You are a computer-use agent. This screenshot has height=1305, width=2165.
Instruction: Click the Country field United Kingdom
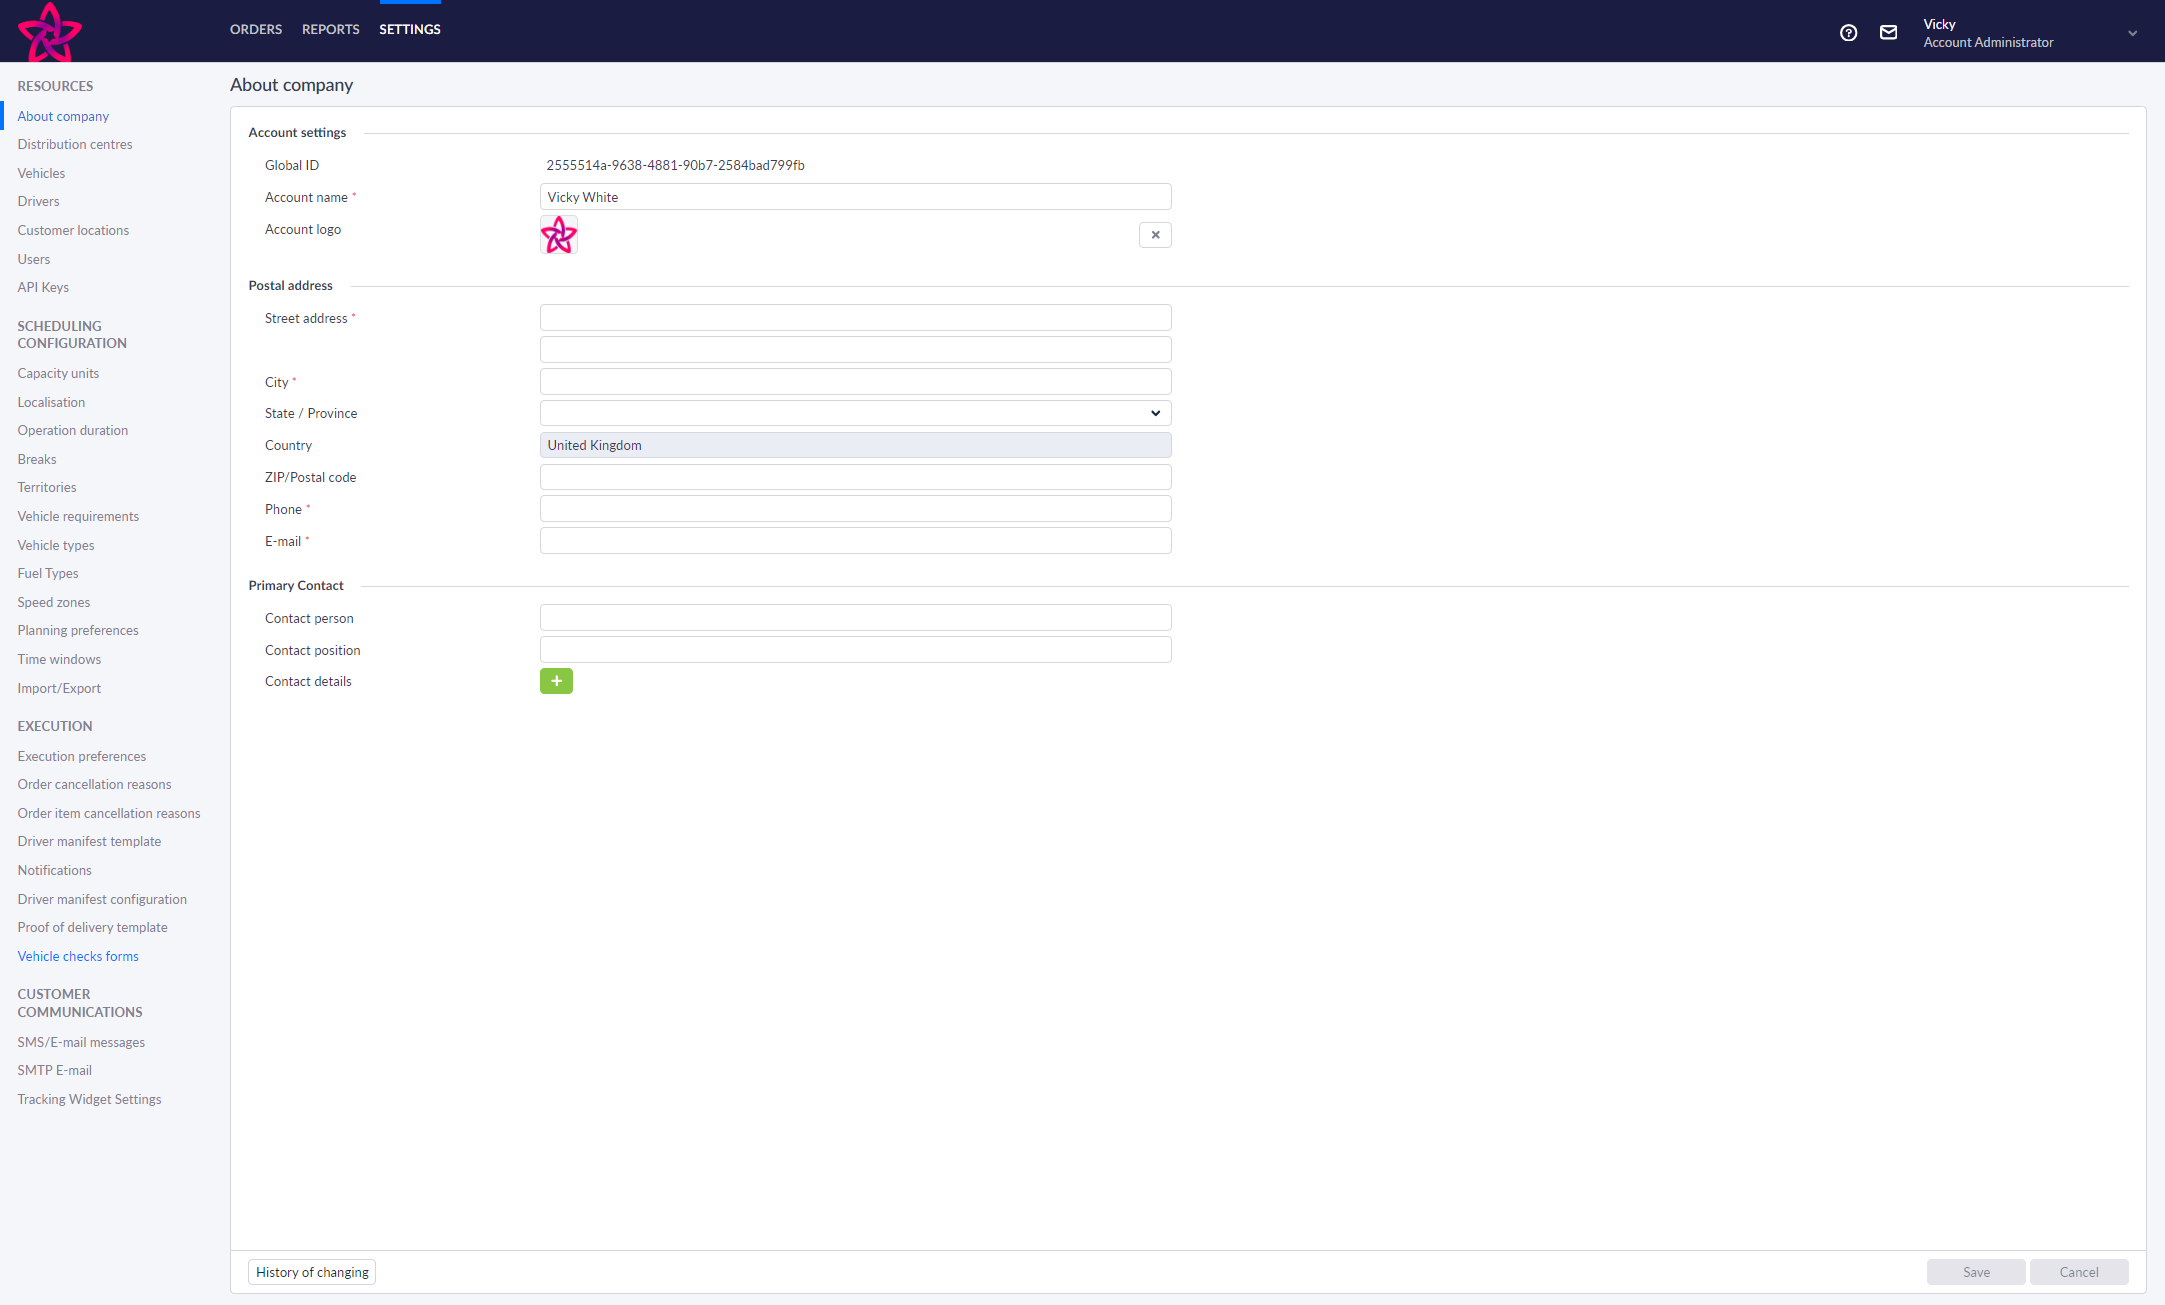855,445
